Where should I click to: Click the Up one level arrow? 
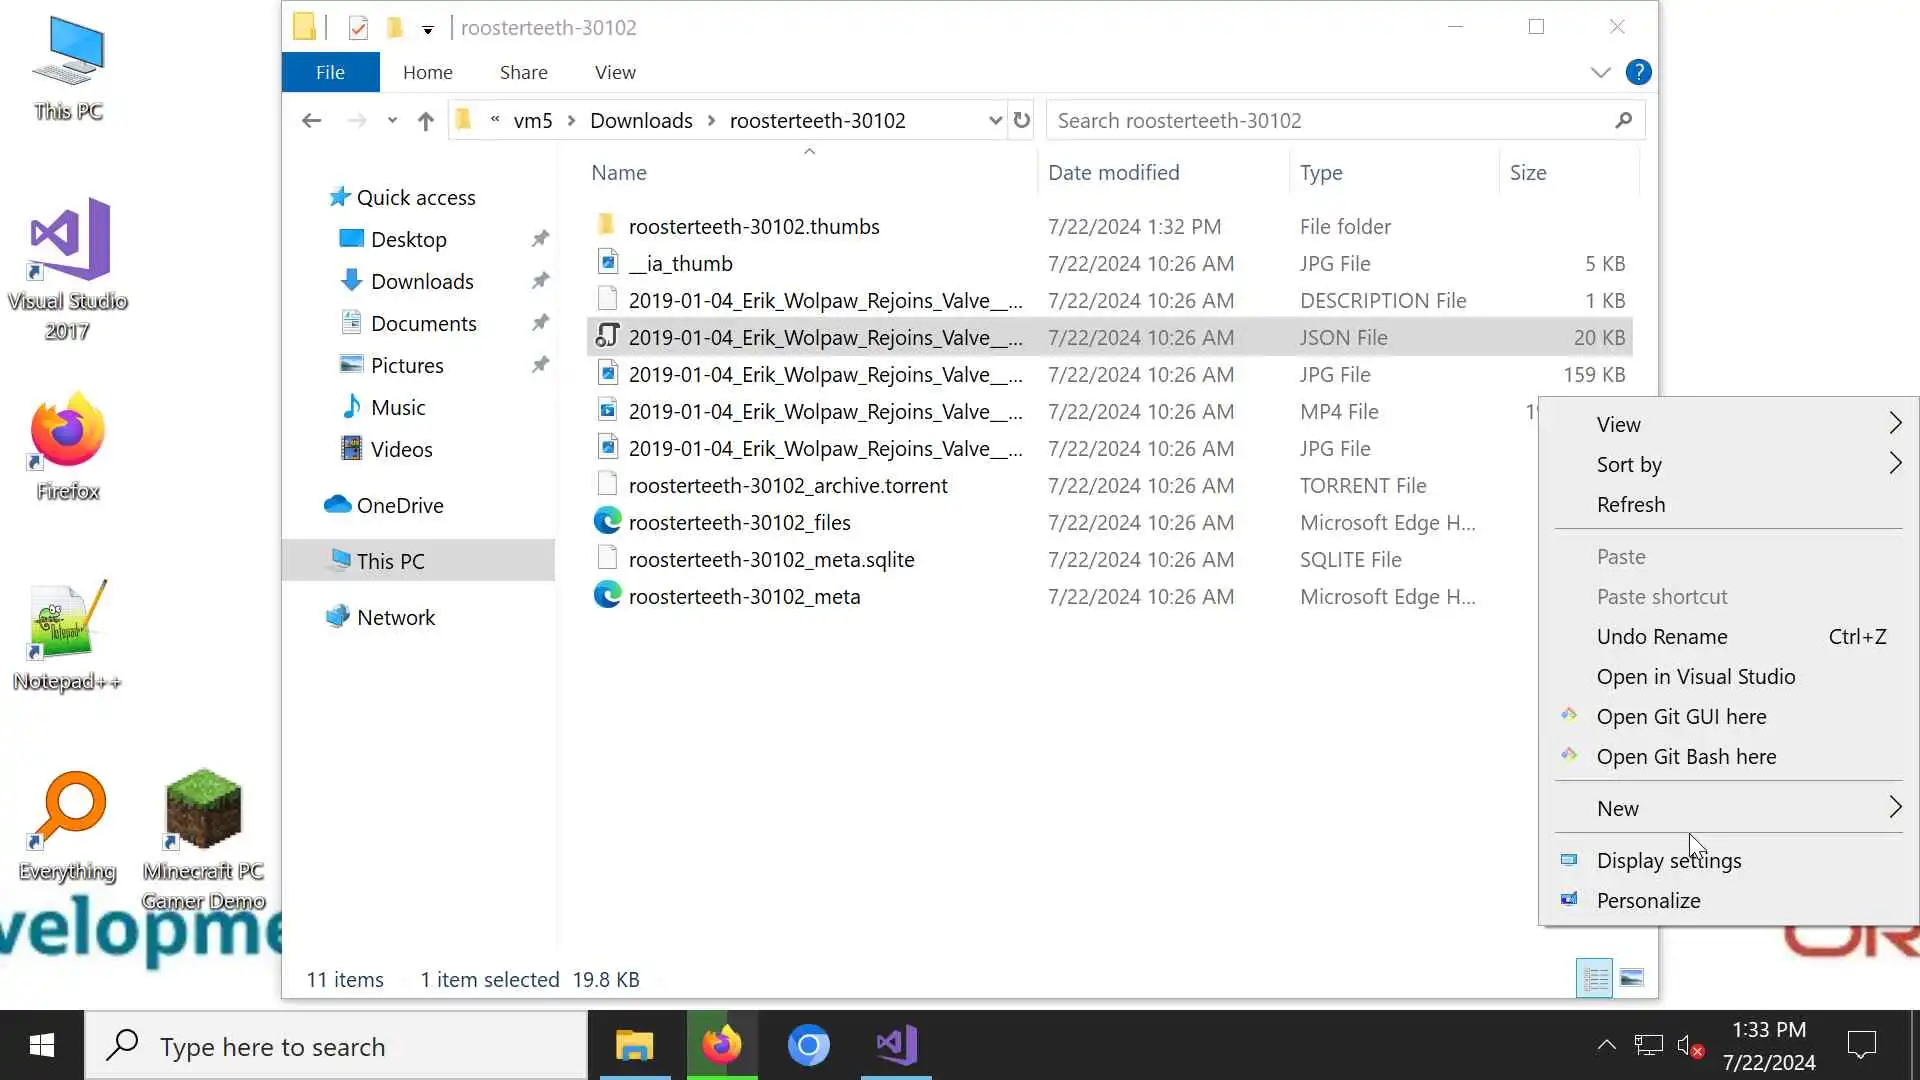(426, 121)
